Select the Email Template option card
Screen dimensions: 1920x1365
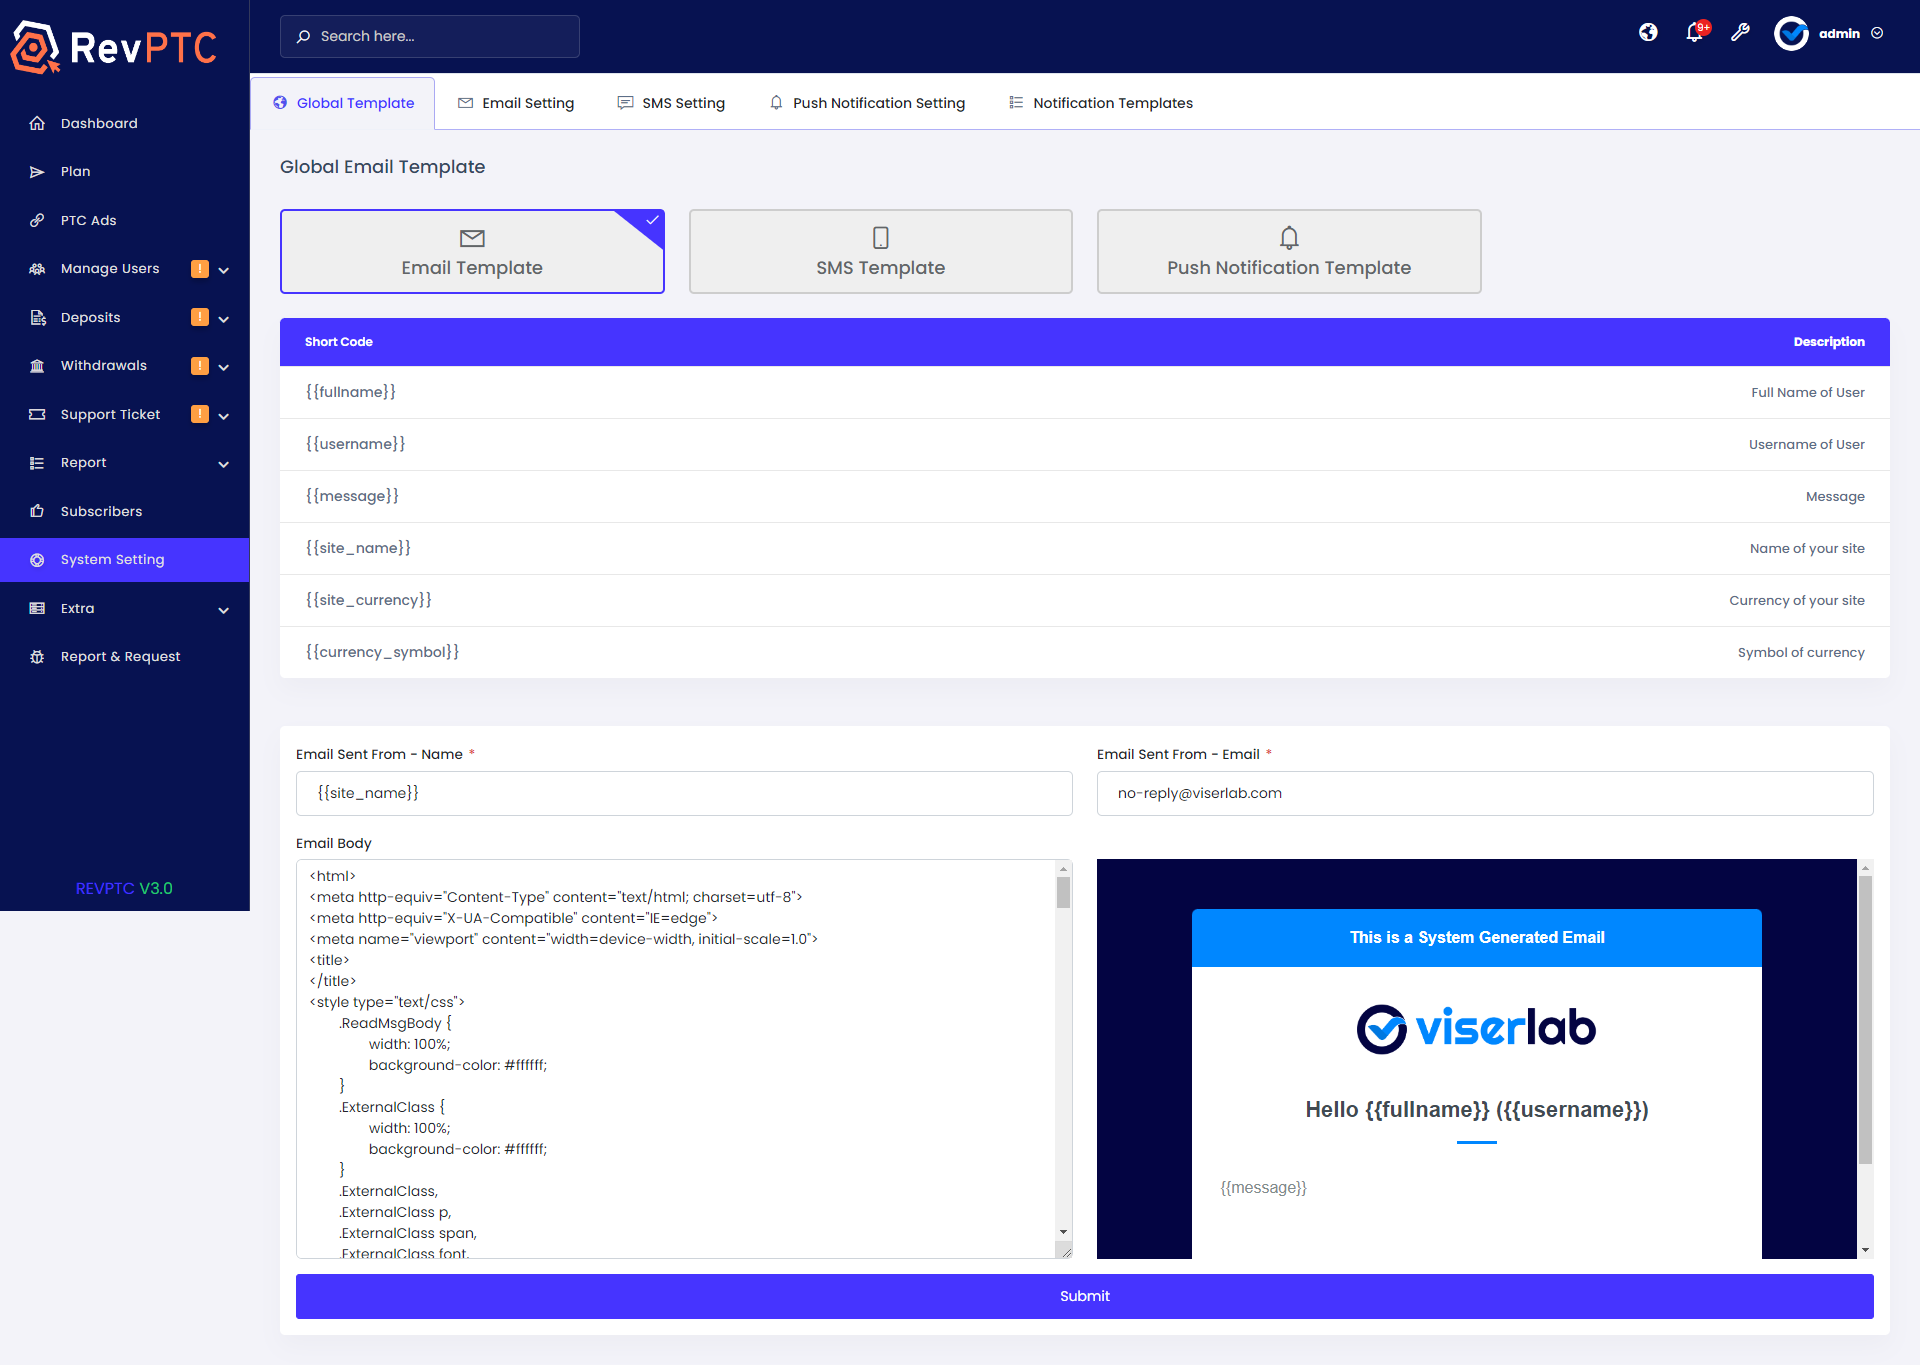472,251
